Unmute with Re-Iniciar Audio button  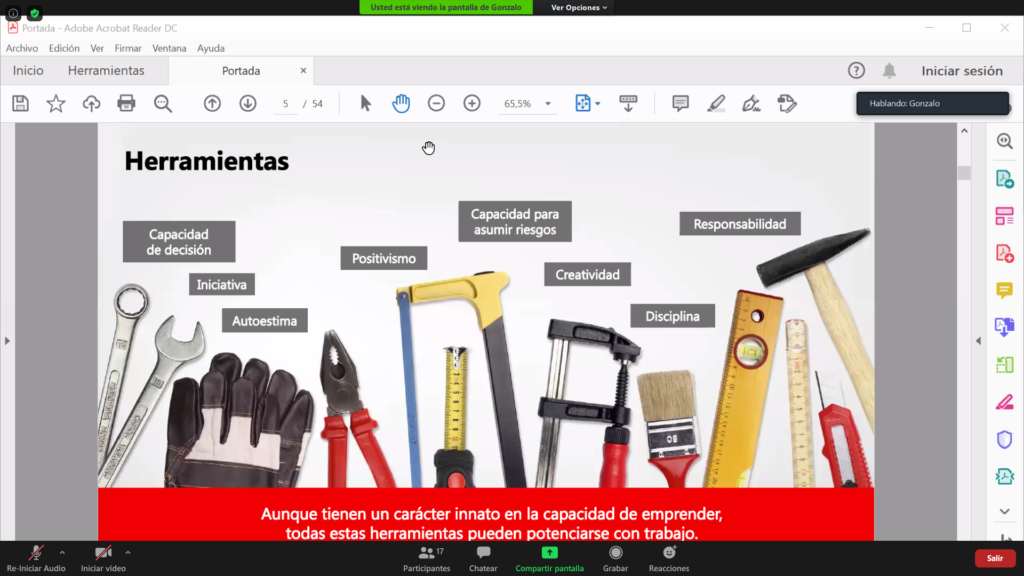(x=36, y=557)
